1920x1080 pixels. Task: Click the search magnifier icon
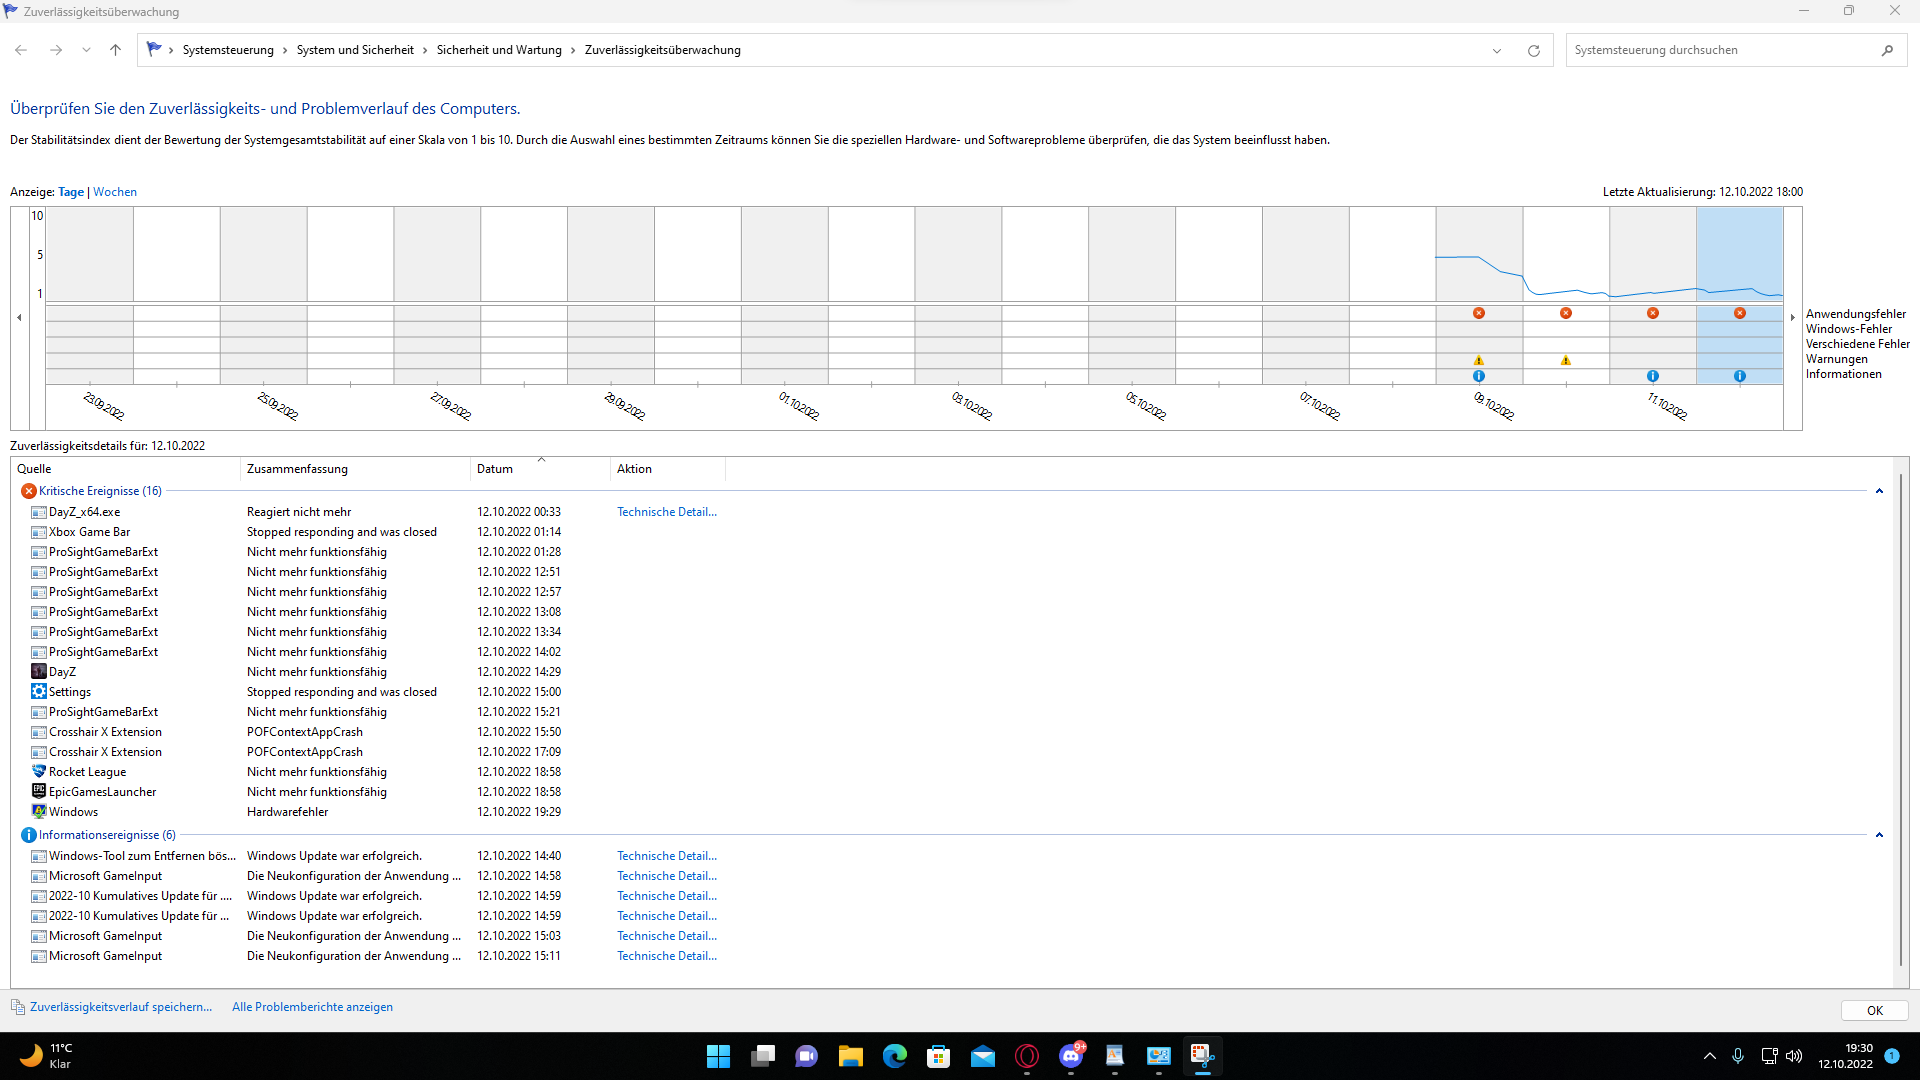point(1887,50)
